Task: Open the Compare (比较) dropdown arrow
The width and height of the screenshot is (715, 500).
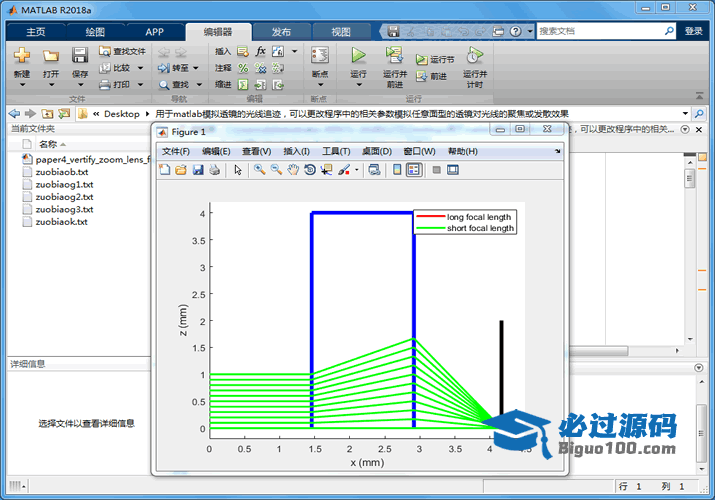Action: [140, 68]
